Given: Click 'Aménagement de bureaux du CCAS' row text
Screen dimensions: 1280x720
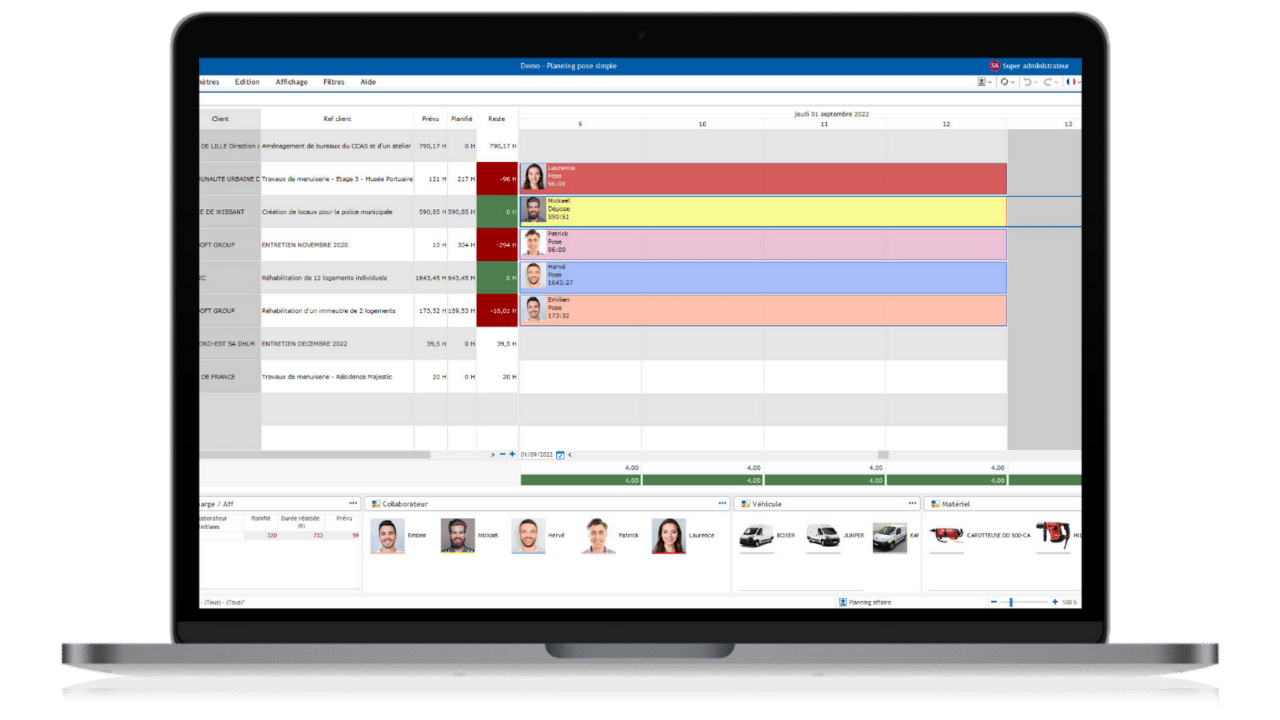Looking at the screenshot, I should point(336,146).
